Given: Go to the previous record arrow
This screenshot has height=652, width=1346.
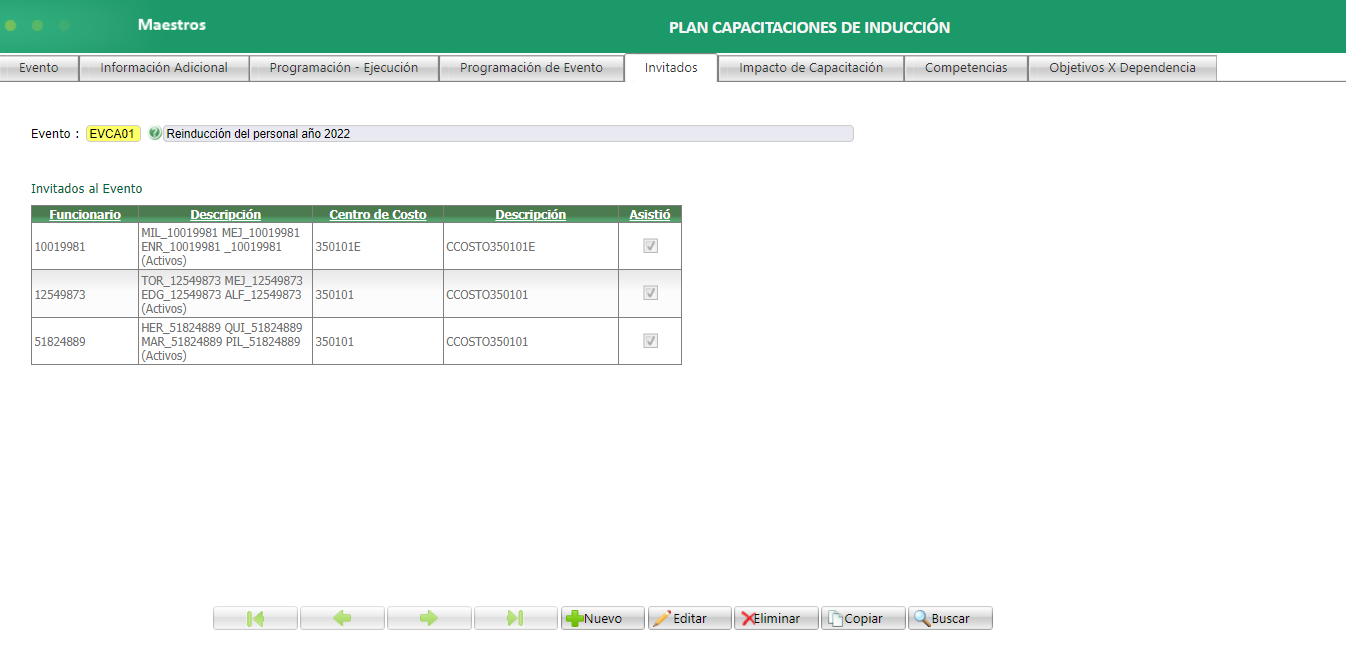Looking at the screenshot, I should pos(342,617).
